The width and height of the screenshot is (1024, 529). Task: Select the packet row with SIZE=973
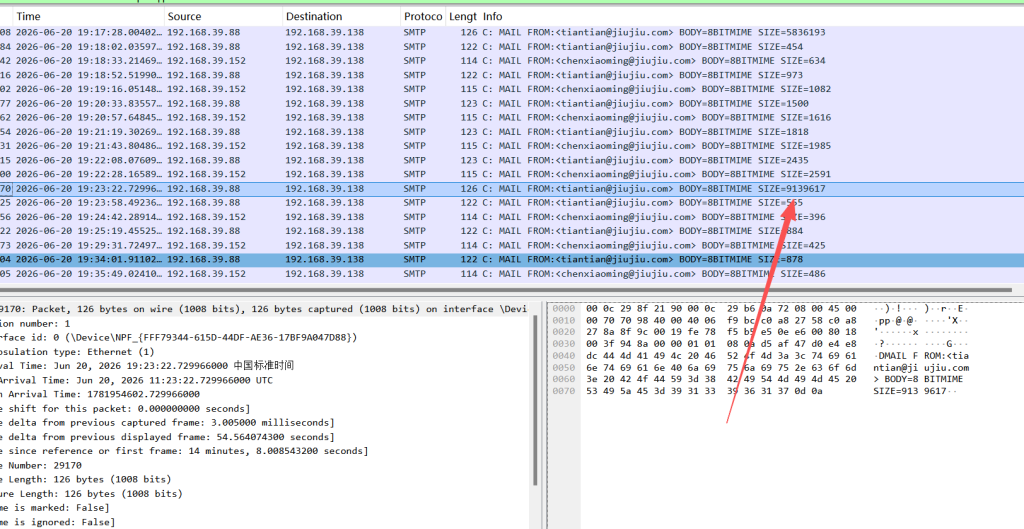point(512,75)
